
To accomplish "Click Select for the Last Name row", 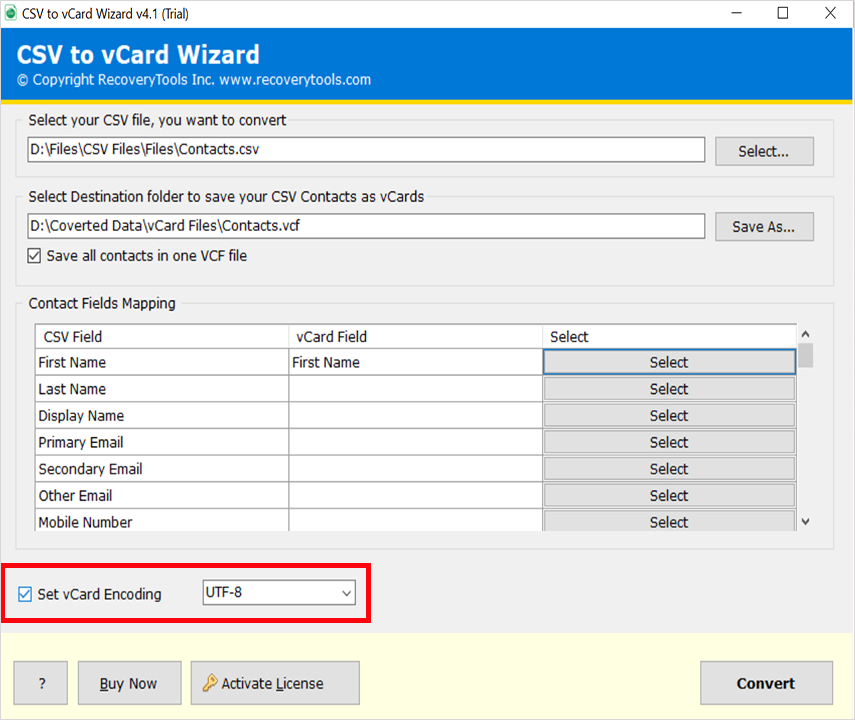I will [669, 389].
